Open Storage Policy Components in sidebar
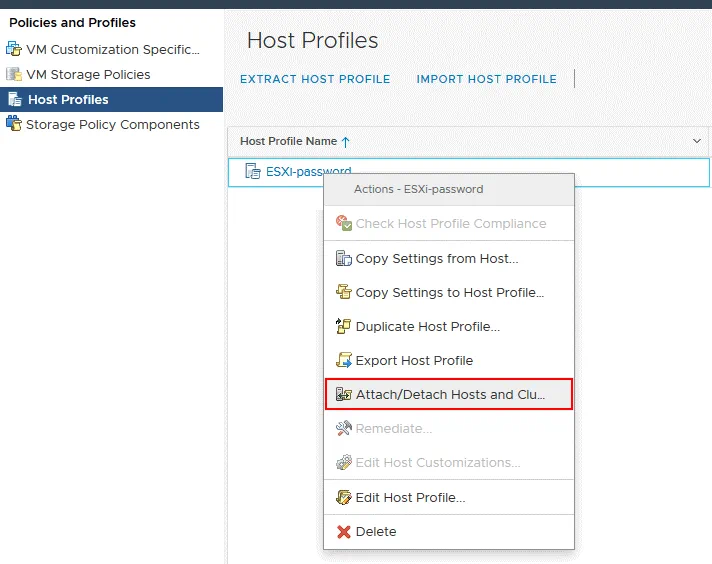Image resolution: width=712 pixels, height=564 pixels. (x=112, y=124)
